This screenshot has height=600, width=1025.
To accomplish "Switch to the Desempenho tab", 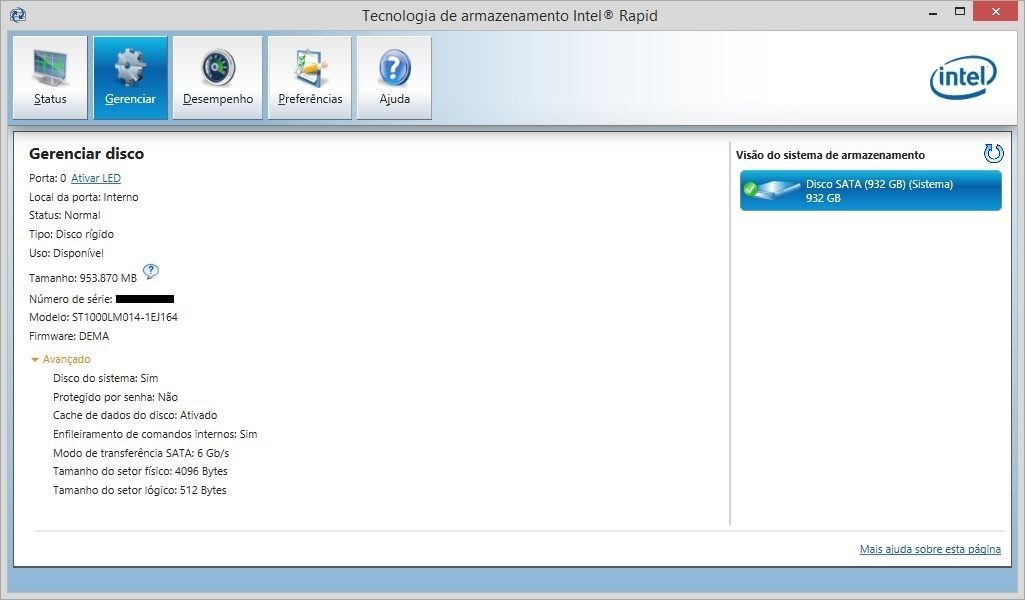I will coord(218,78).
